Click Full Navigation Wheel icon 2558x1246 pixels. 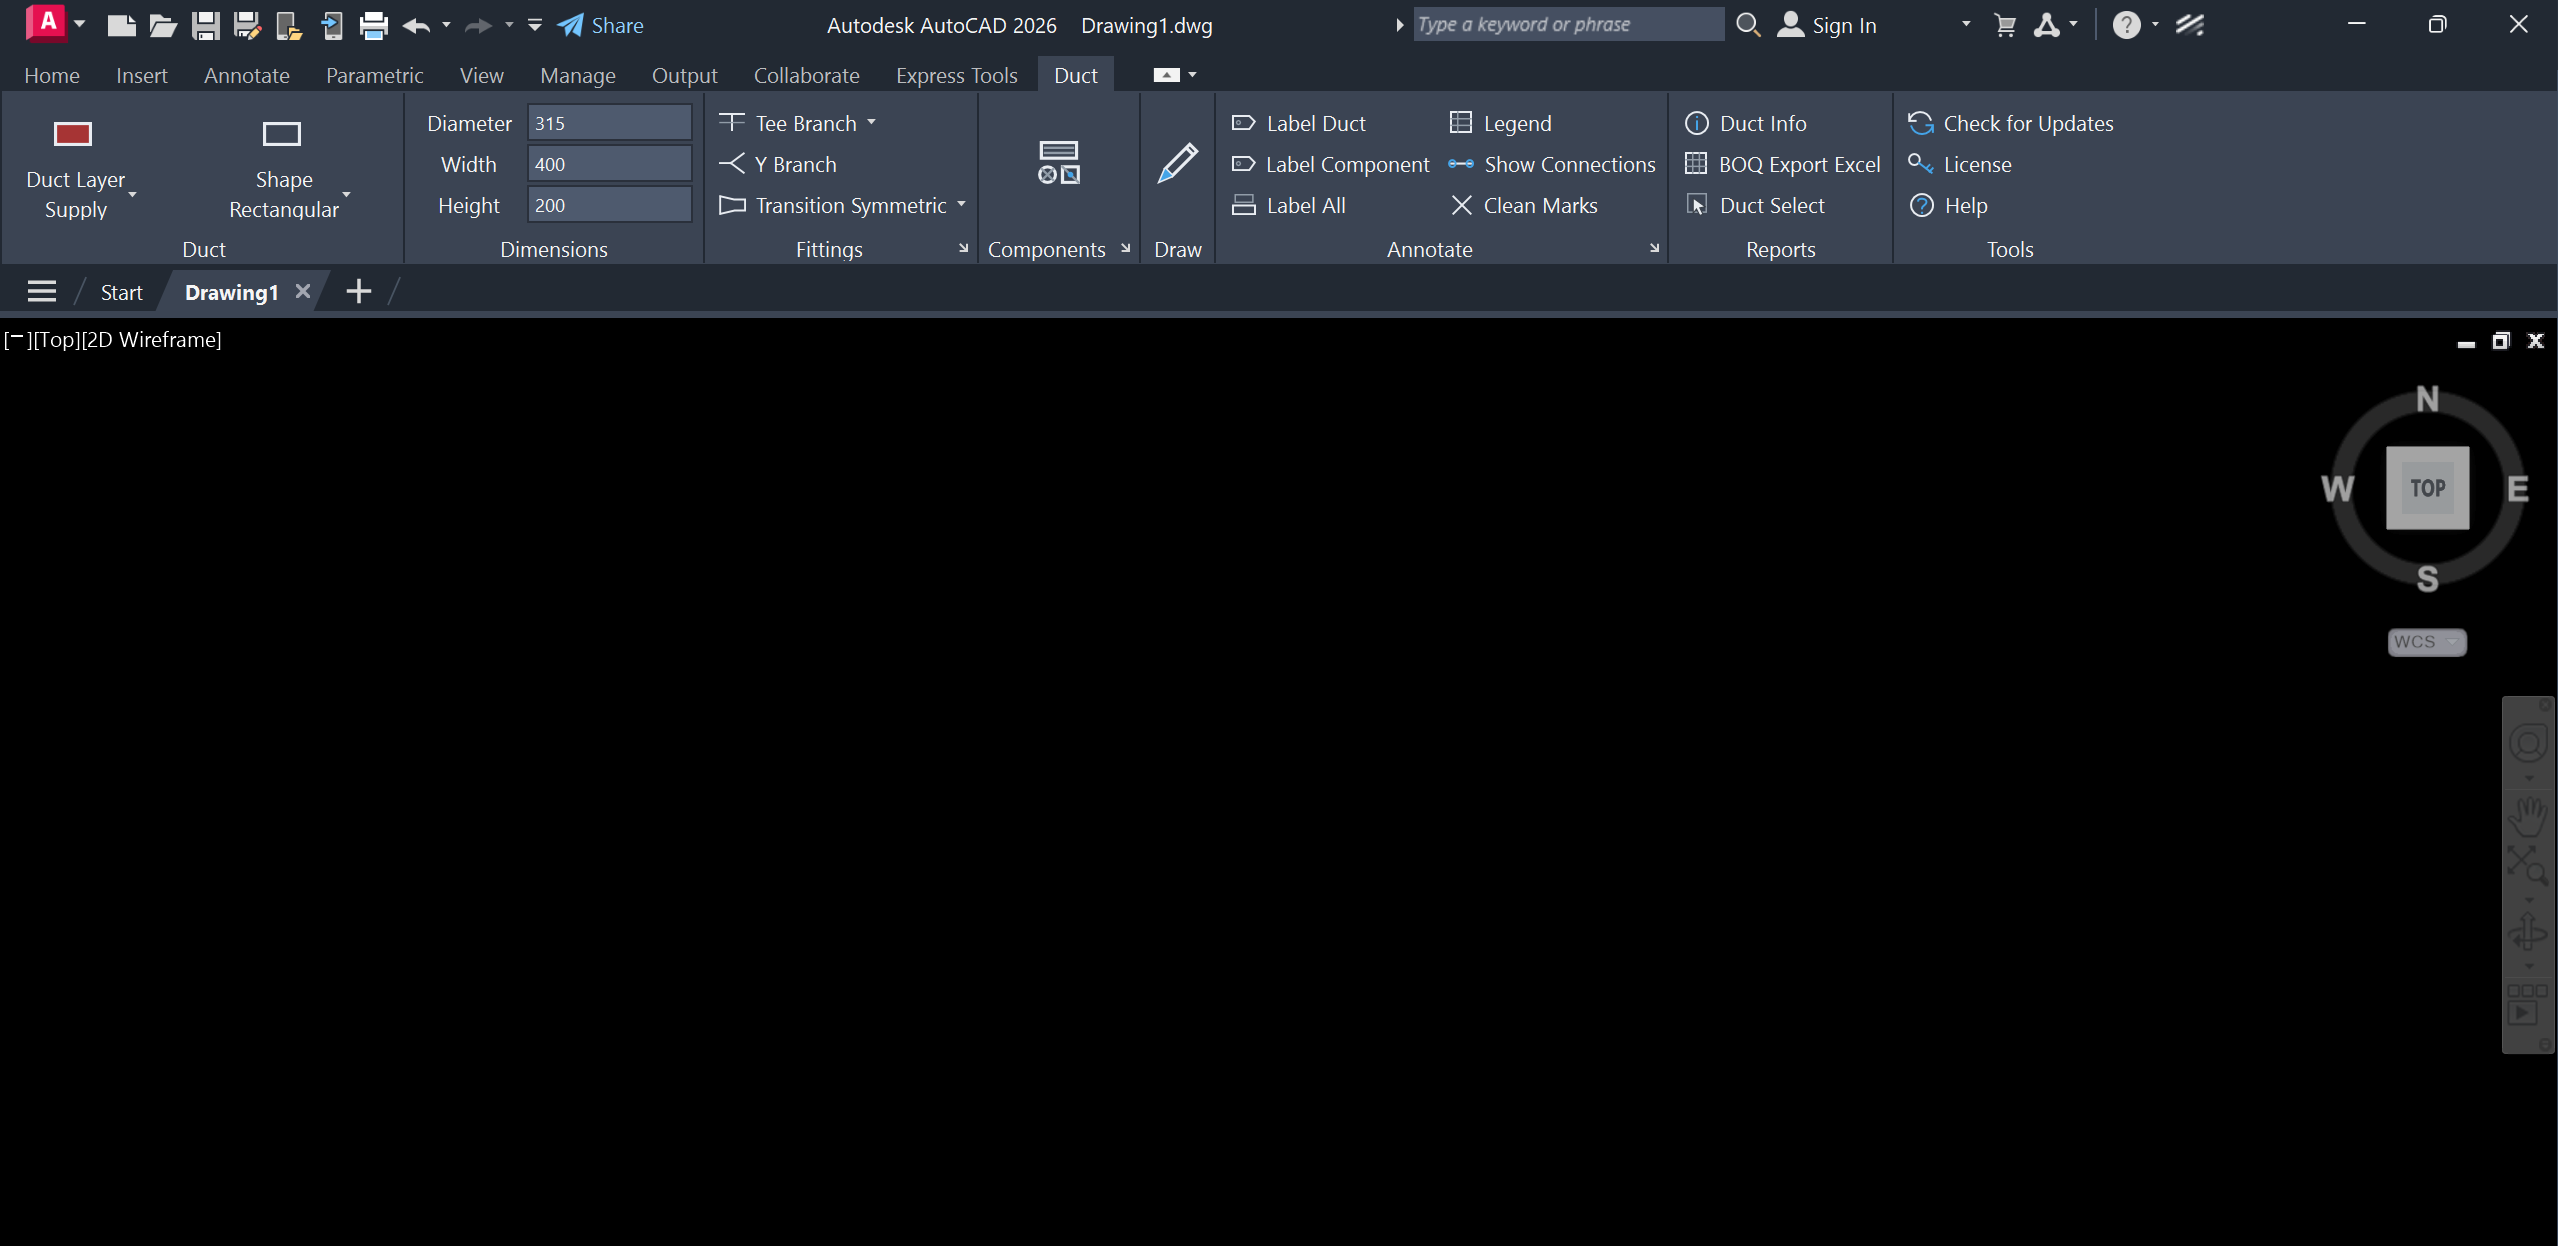[x=2527, y=744]
